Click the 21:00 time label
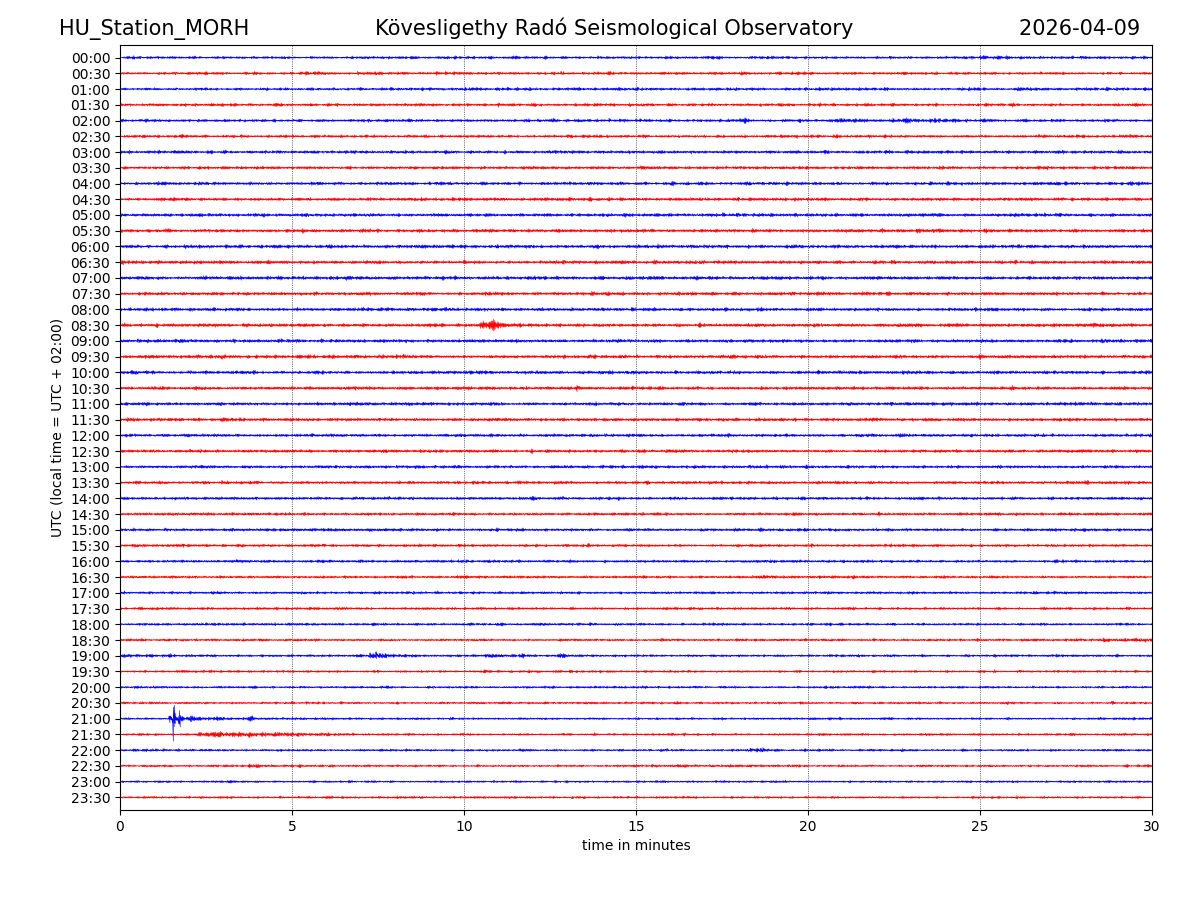The width and height of the screenshot is (1200, 900). (91, 719)
